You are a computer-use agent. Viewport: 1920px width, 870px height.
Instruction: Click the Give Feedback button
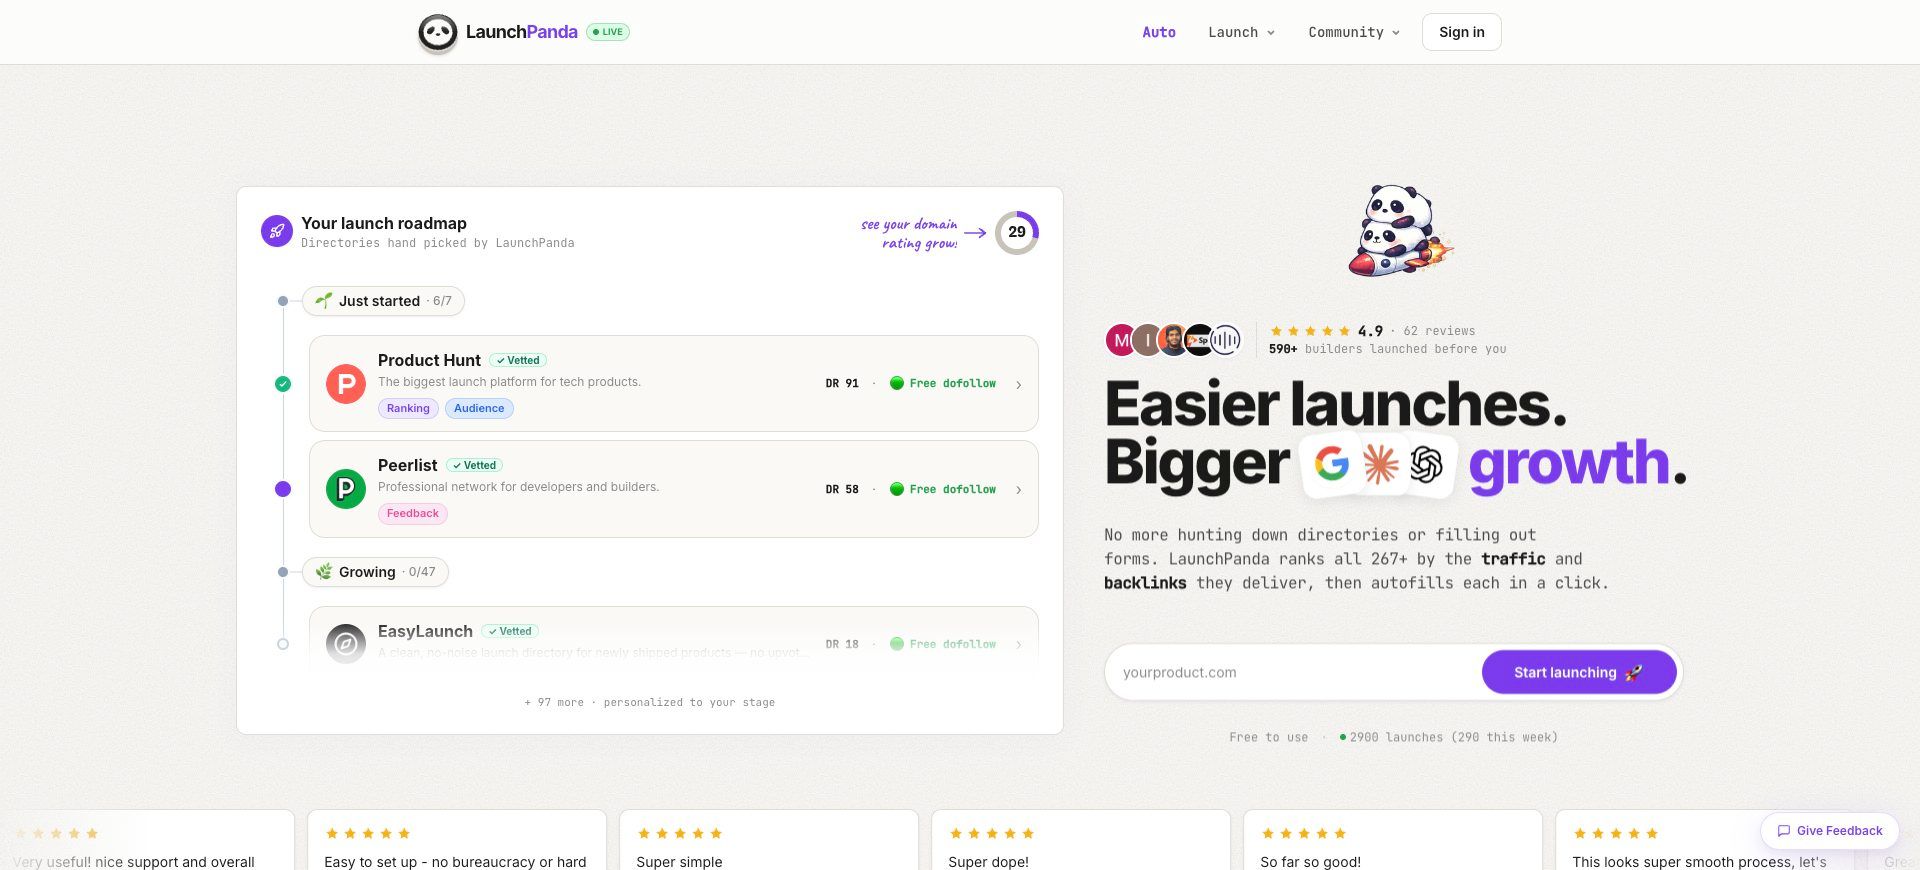pos(1830,831)
